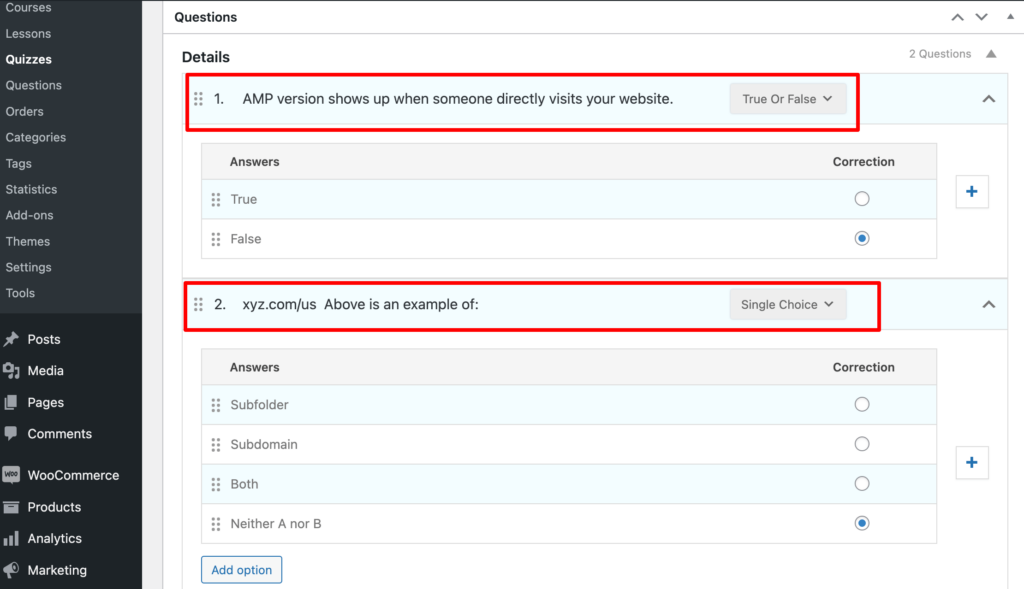
Task: Go to Quizzes in the sidebar
Action: point(29,59)
